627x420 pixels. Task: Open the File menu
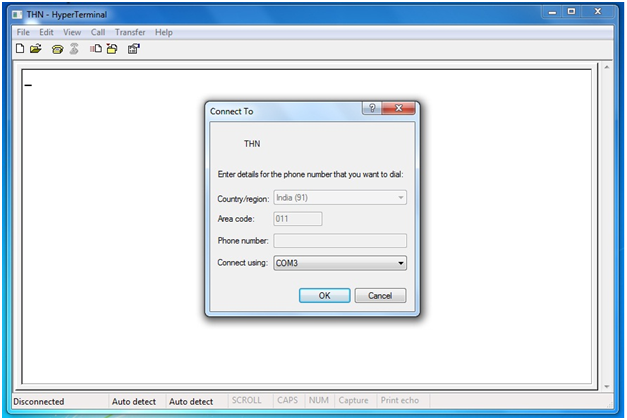click(23, 32)
